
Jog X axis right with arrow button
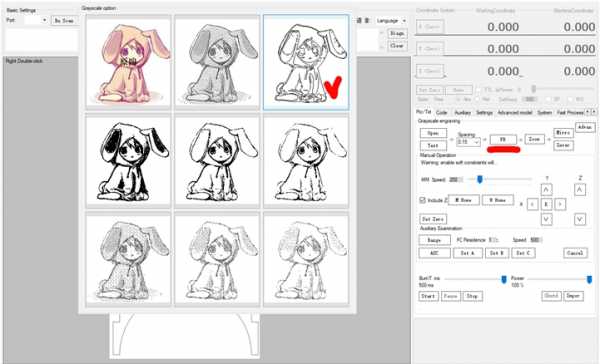(560, 204)
